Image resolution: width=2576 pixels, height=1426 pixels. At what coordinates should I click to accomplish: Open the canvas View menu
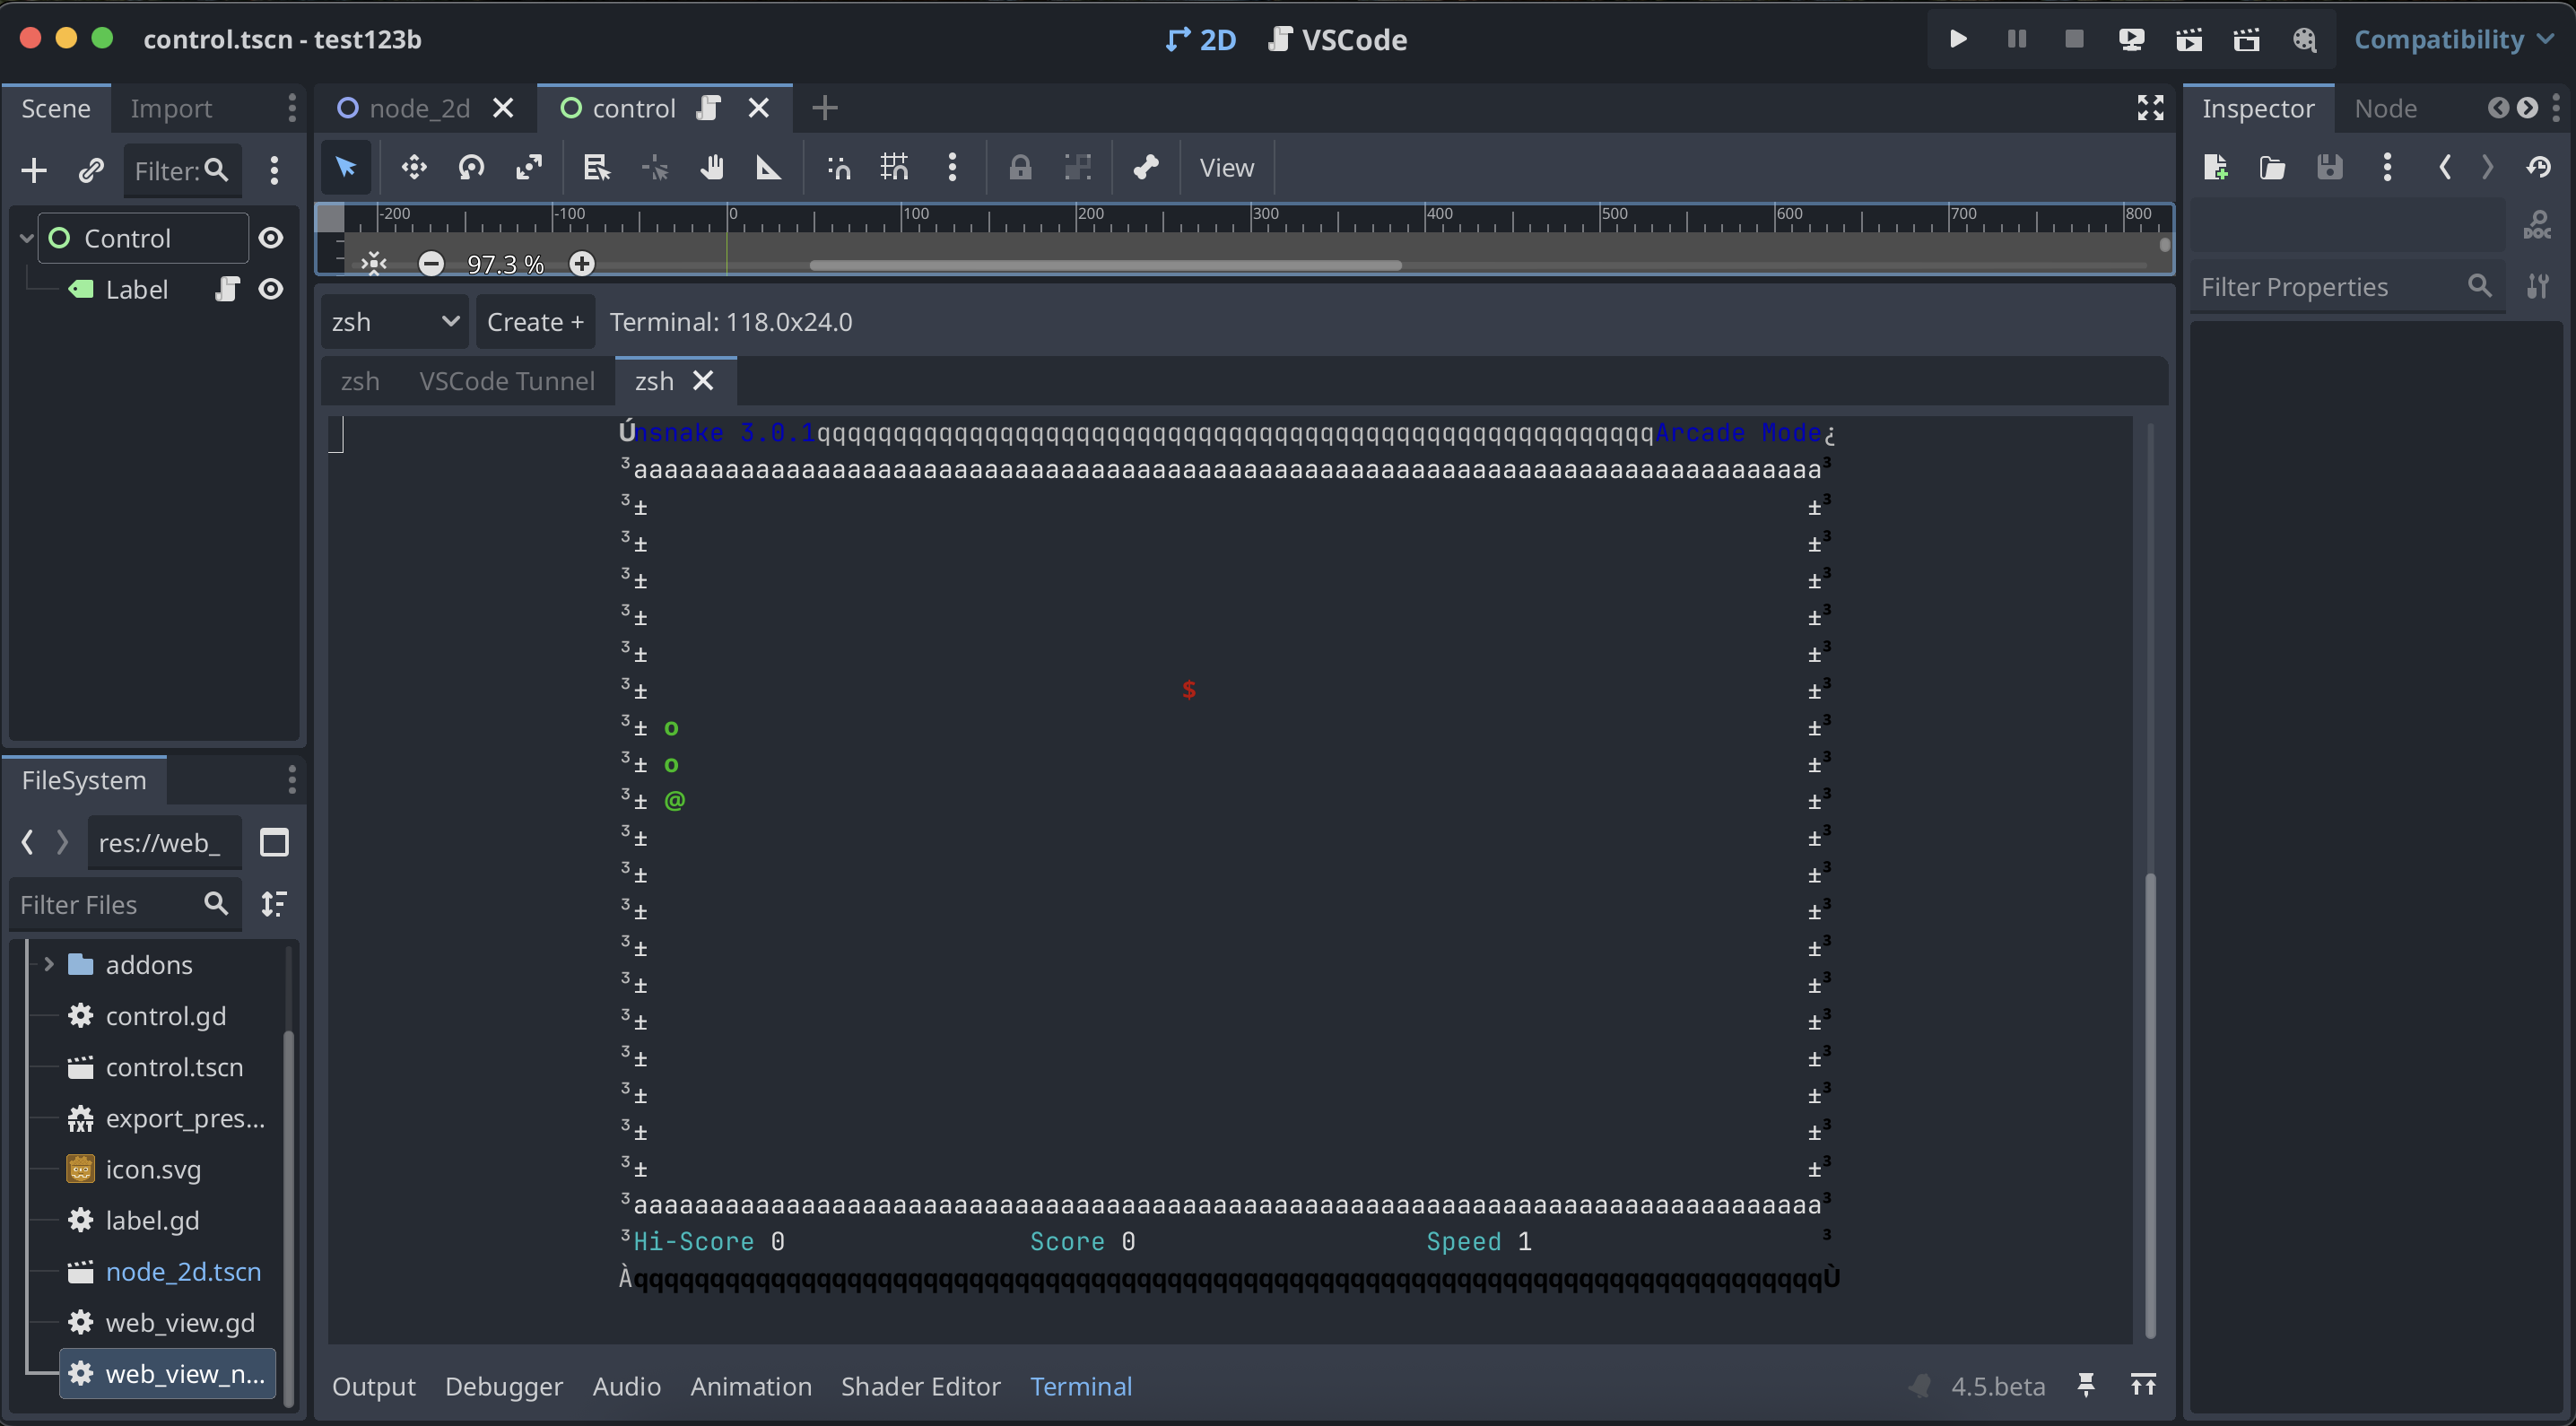point(1226,167)
